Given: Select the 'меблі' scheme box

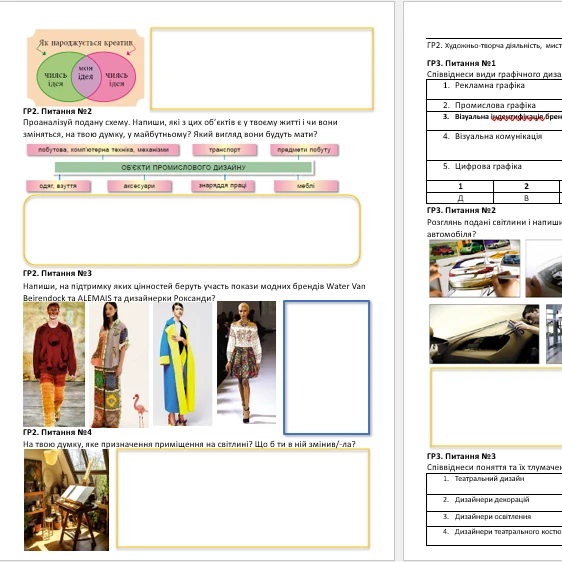Looking at the screenshot, I should (306, 186).
